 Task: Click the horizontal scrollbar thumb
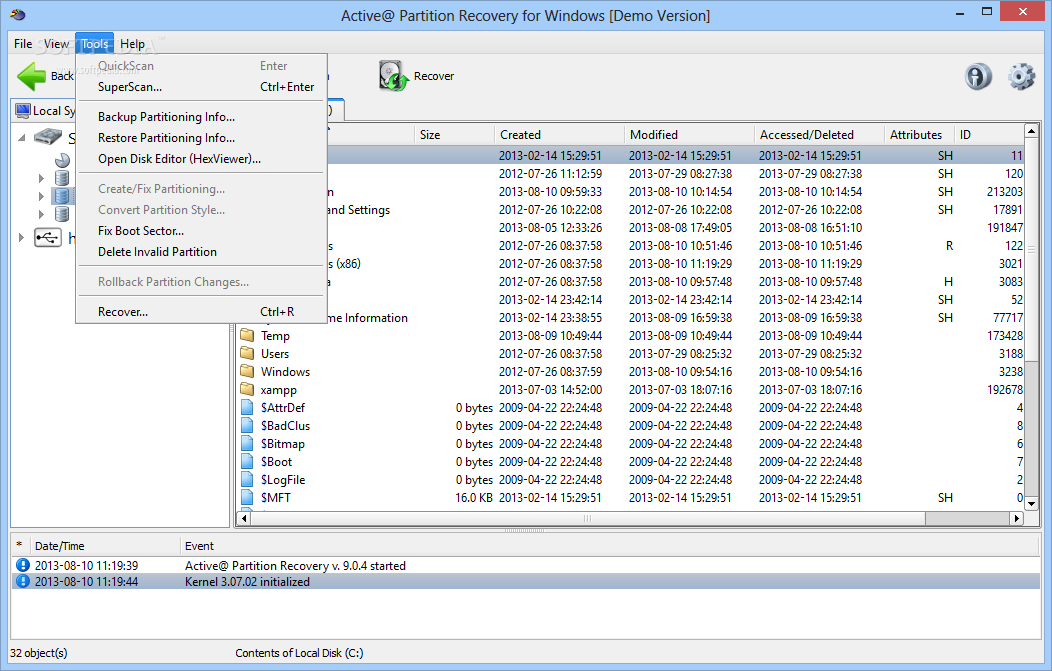[588, 518]
